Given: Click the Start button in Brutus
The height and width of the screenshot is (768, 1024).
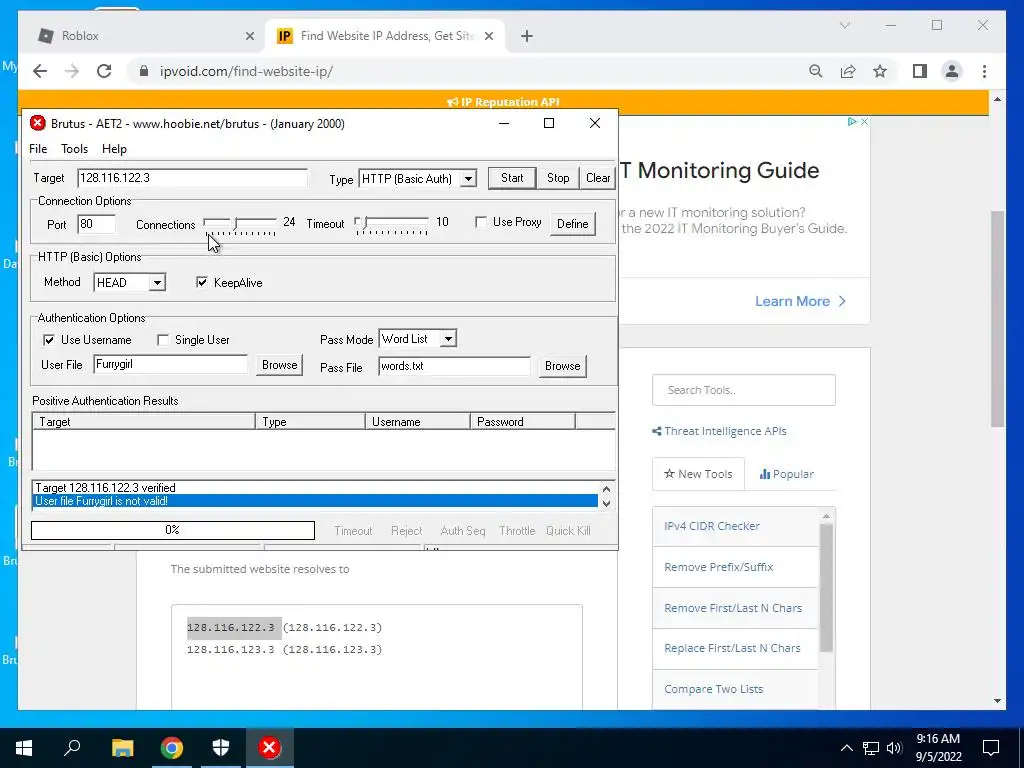Looking at the screenshot, I should coord(512,178).
